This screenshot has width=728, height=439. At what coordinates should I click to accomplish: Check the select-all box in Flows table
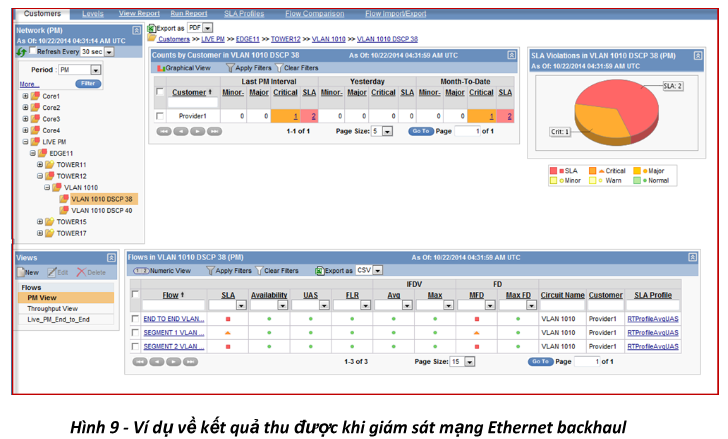point(135,294)
